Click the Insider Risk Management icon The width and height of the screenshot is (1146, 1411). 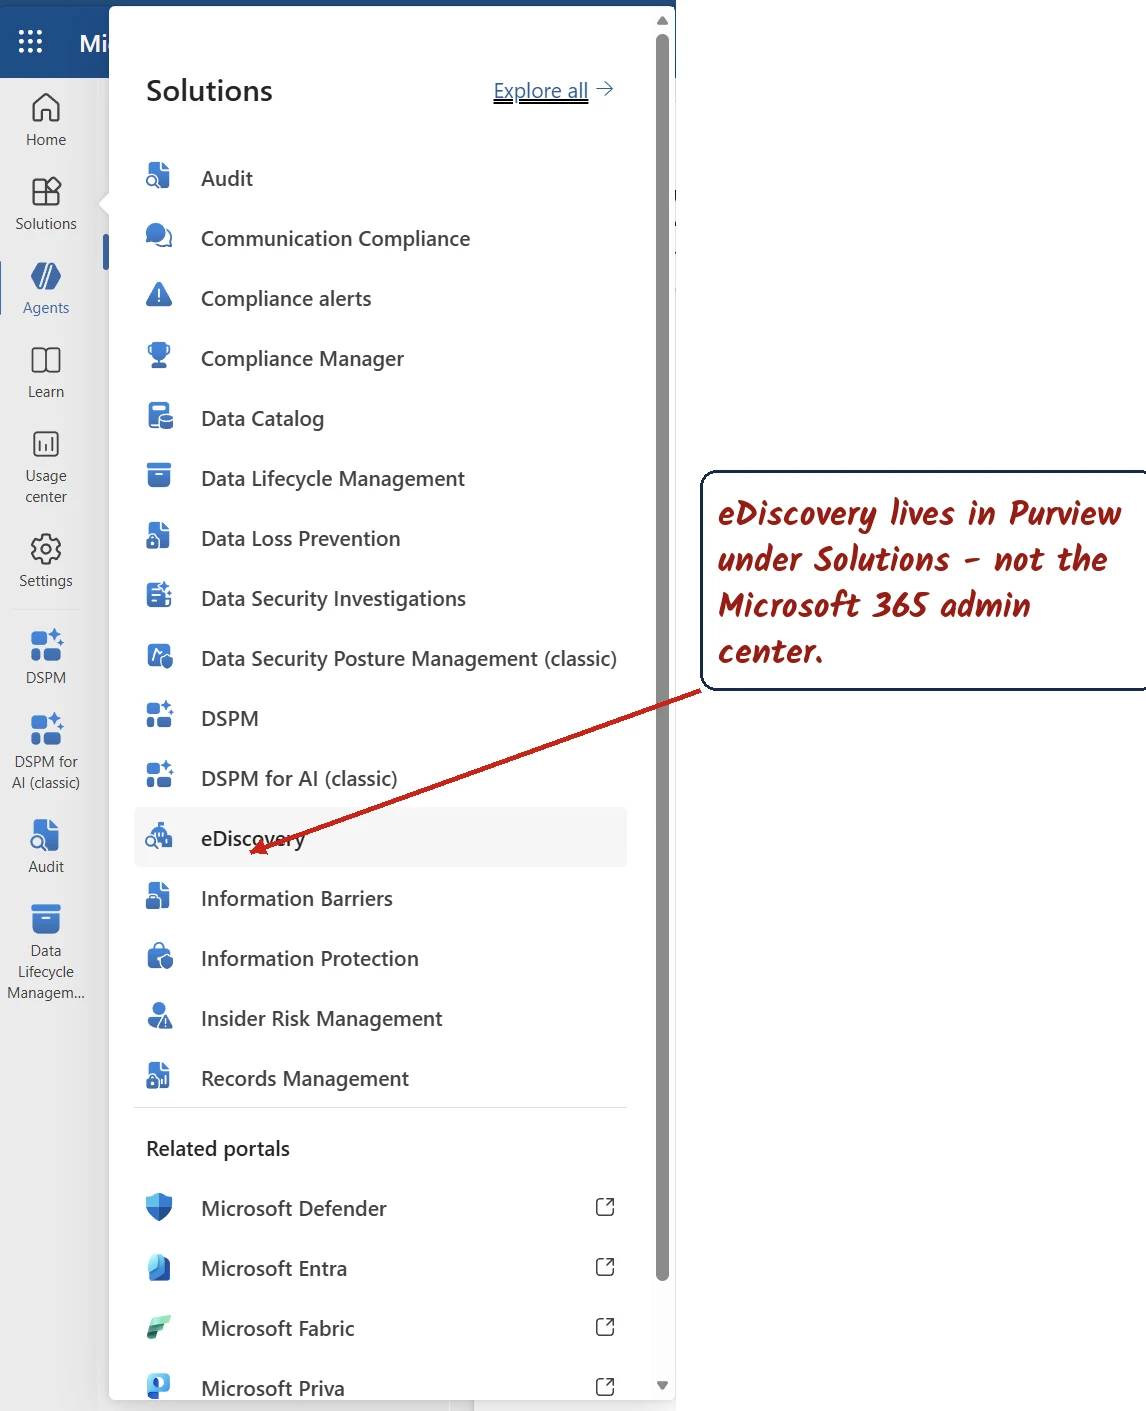(159, 1017)
